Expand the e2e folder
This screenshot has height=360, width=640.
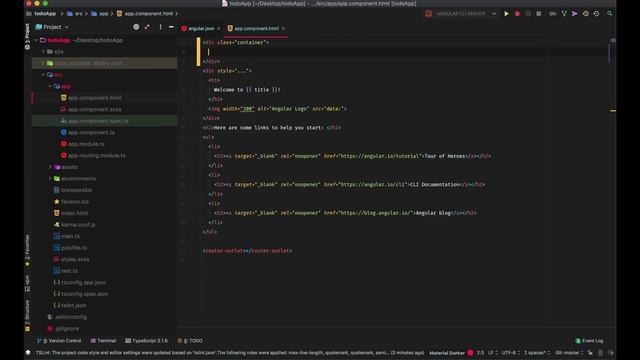[x=43, y=51]
